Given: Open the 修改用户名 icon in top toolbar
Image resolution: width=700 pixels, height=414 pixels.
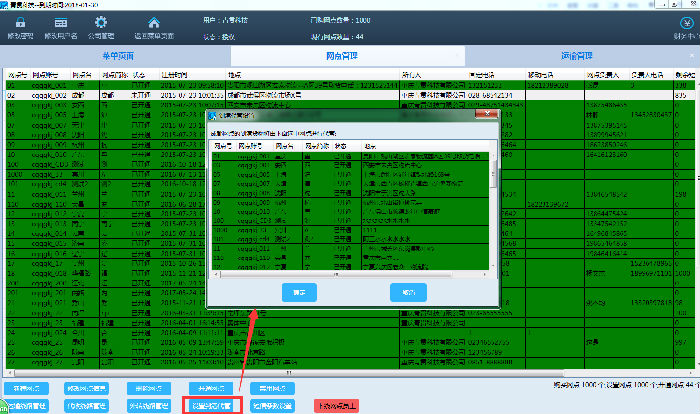Looking at the screenshot, I should coord(62,23).
